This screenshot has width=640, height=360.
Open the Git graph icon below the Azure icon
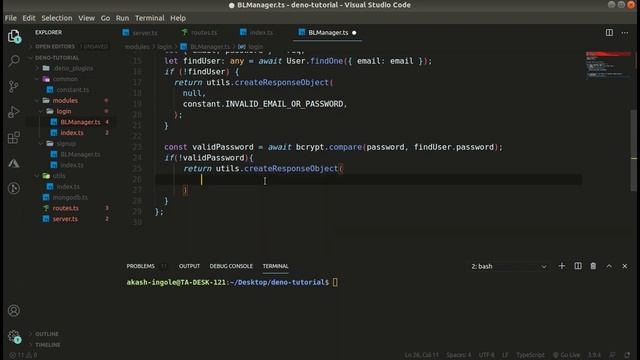pyautogui.click(x=14, y=188)
